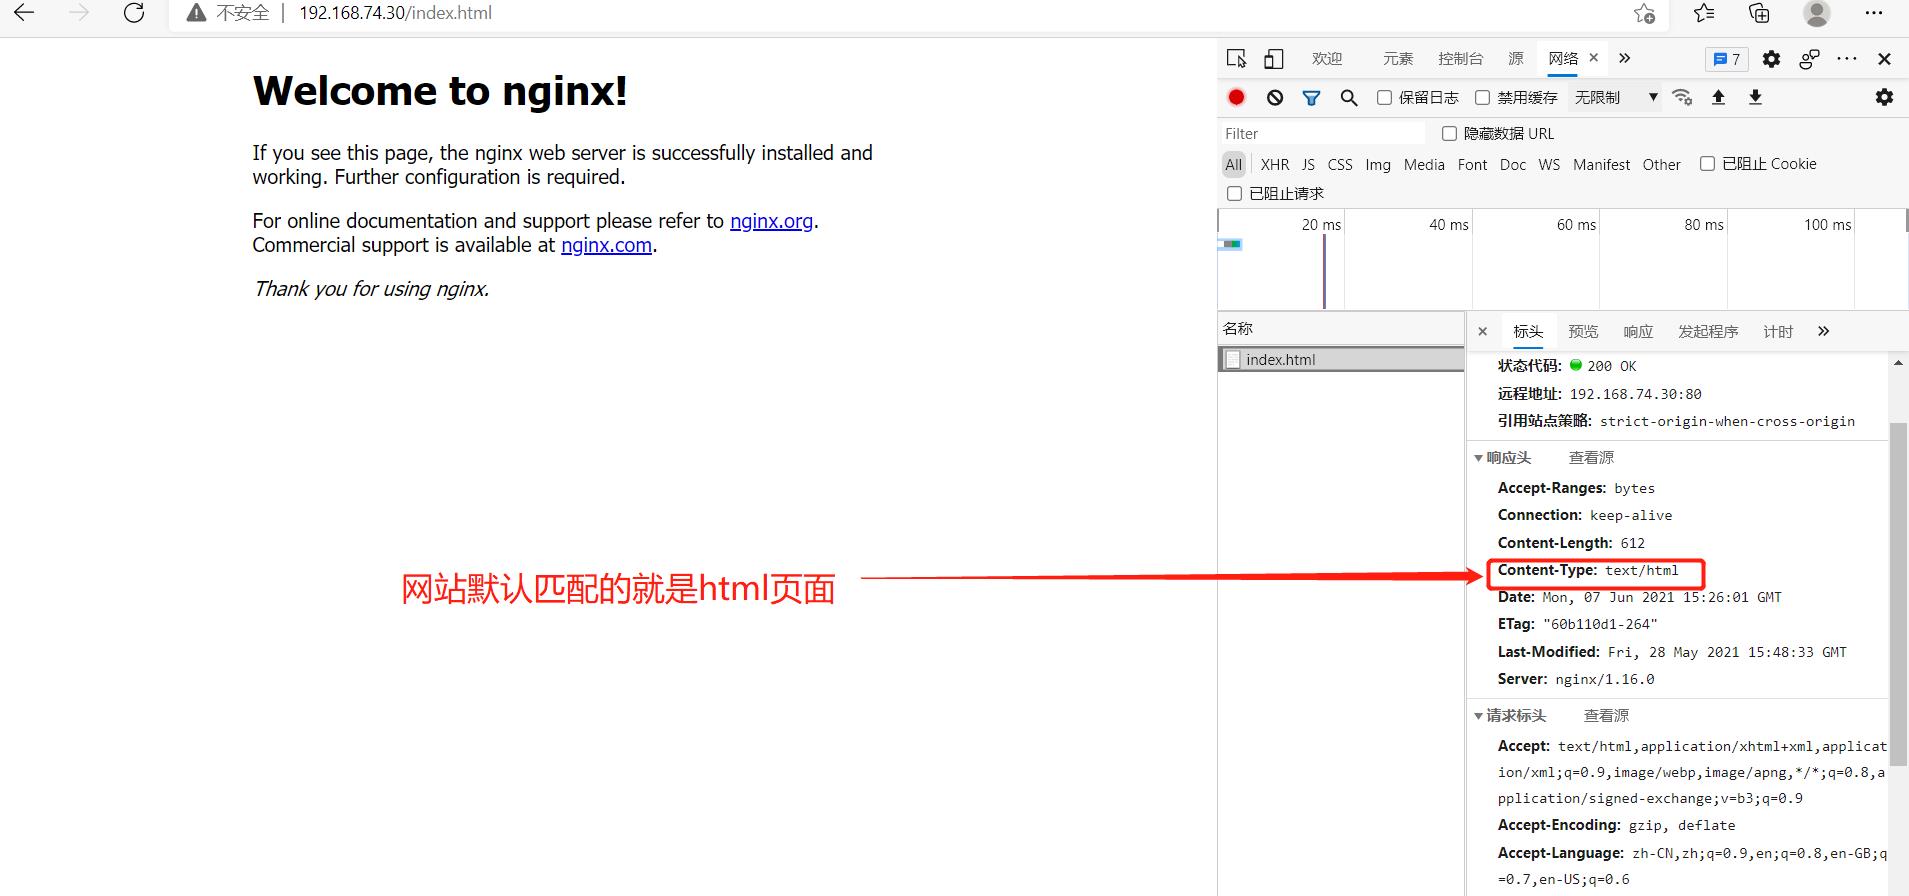Open the favorites list icon

click(x=1704, y=13)
